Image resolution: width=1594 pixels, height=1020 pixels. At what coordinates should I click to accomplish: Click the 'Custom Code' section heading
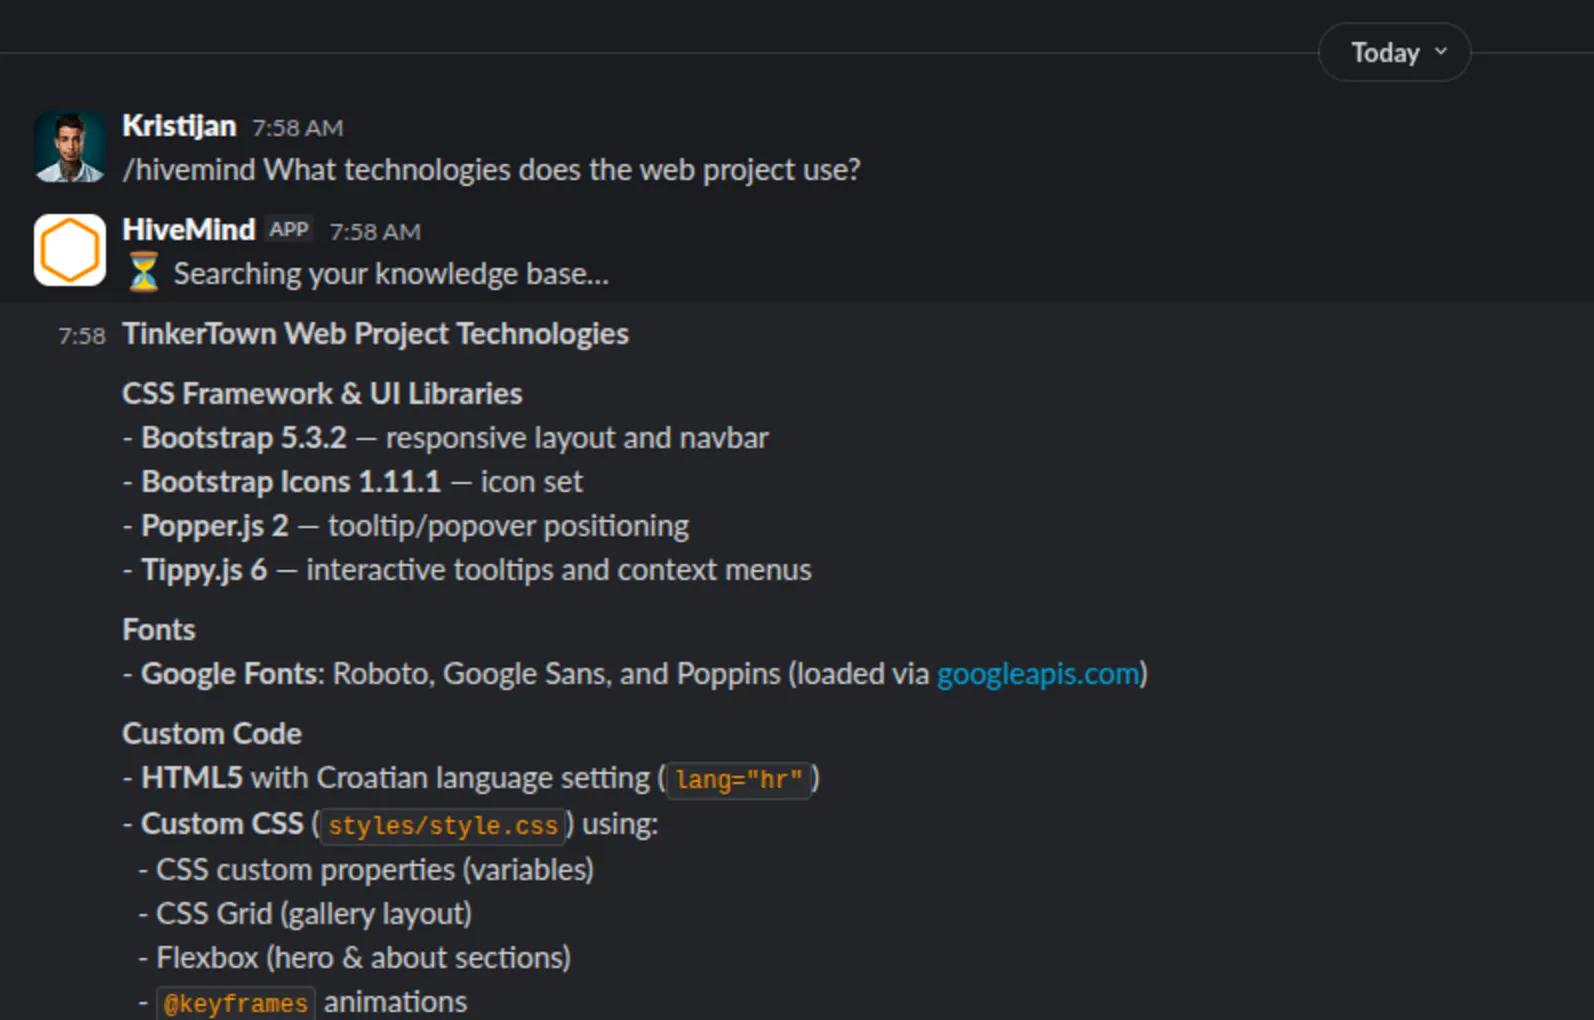click(x=212, y=734)
